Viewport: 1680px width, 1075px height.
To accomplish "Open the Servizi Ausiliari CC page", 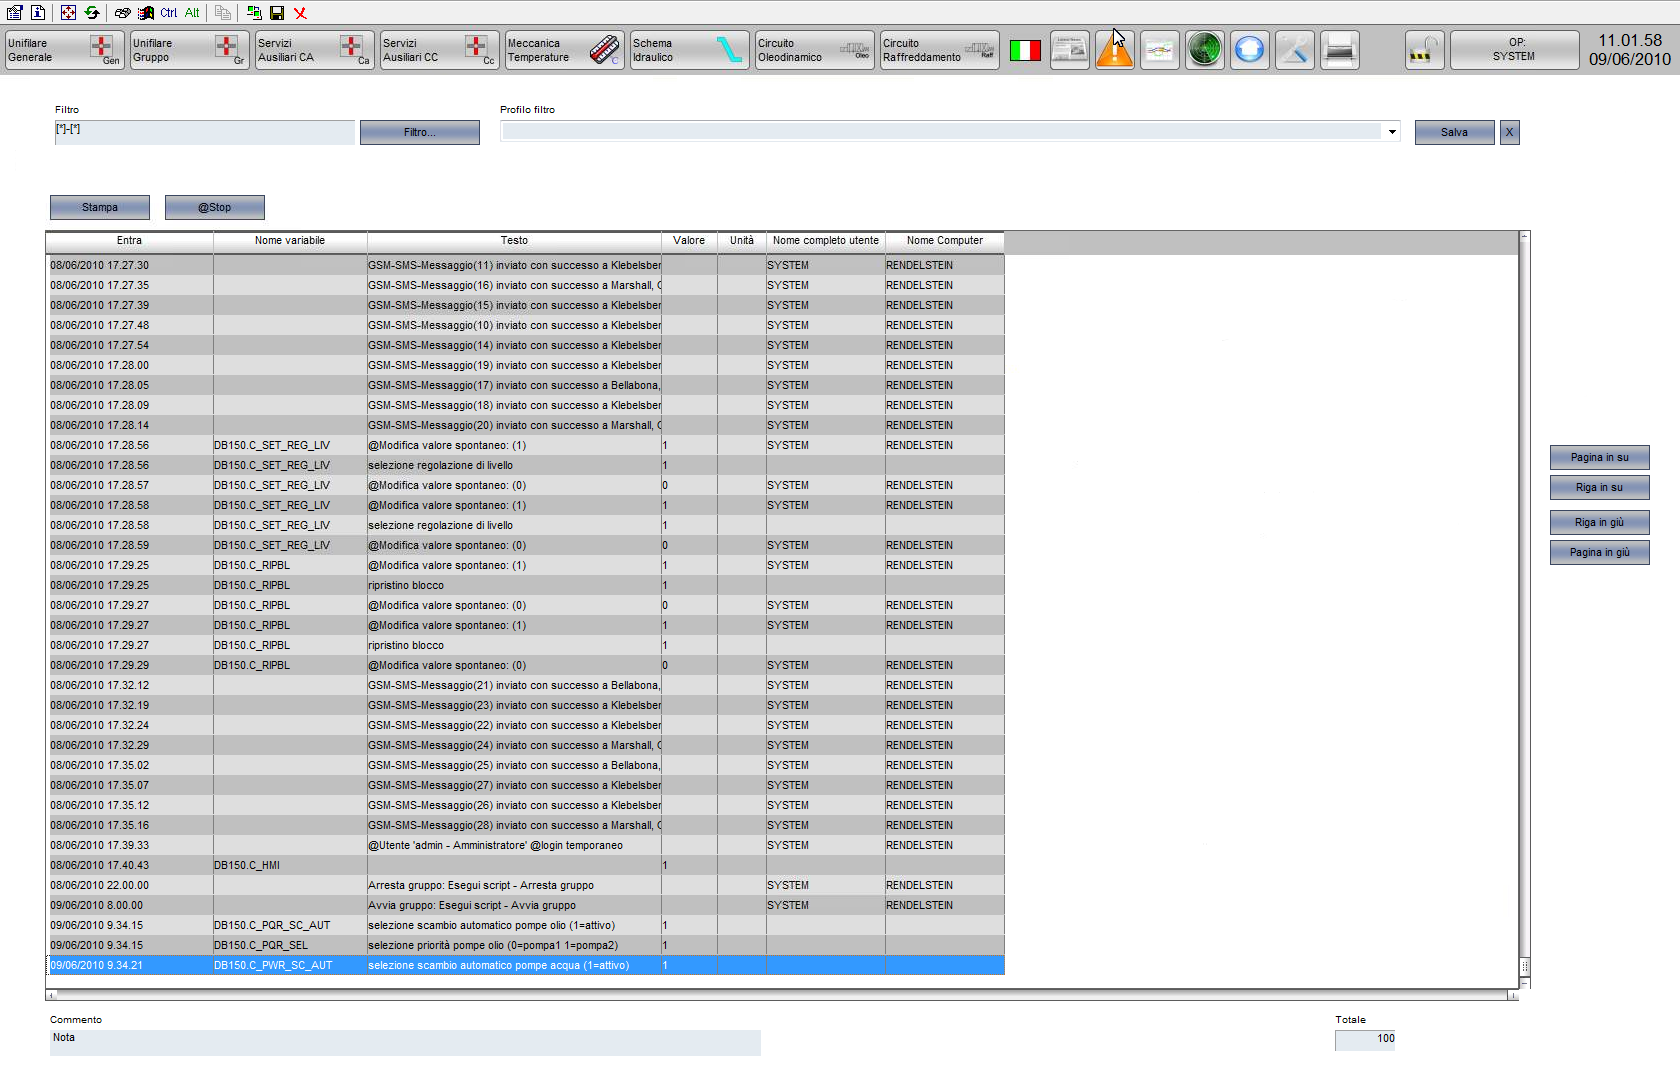I will click(440, 50).
